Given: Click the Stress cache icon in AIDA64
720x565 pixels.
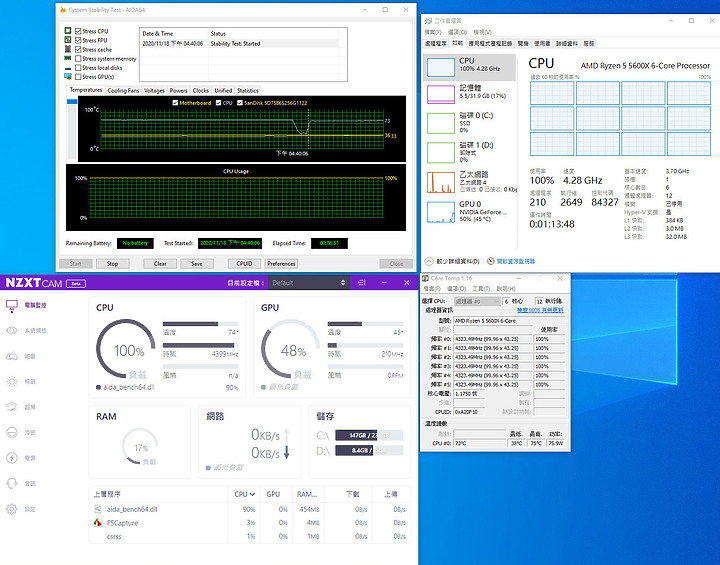Looking at the screenshot, I should click(68, 49).
